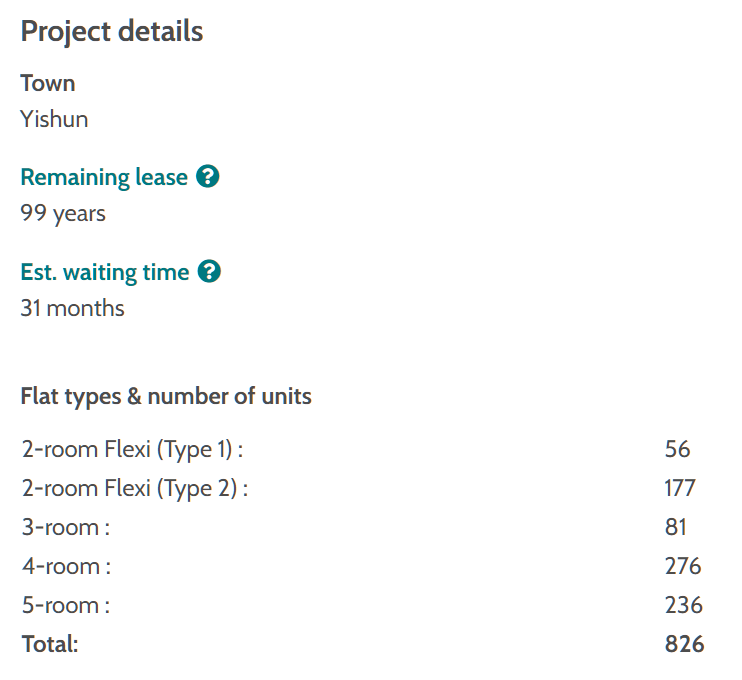Click the 31 months waiting time value
Image resolution: width=742 pixels, height=680 pixels.
point(73,308)
